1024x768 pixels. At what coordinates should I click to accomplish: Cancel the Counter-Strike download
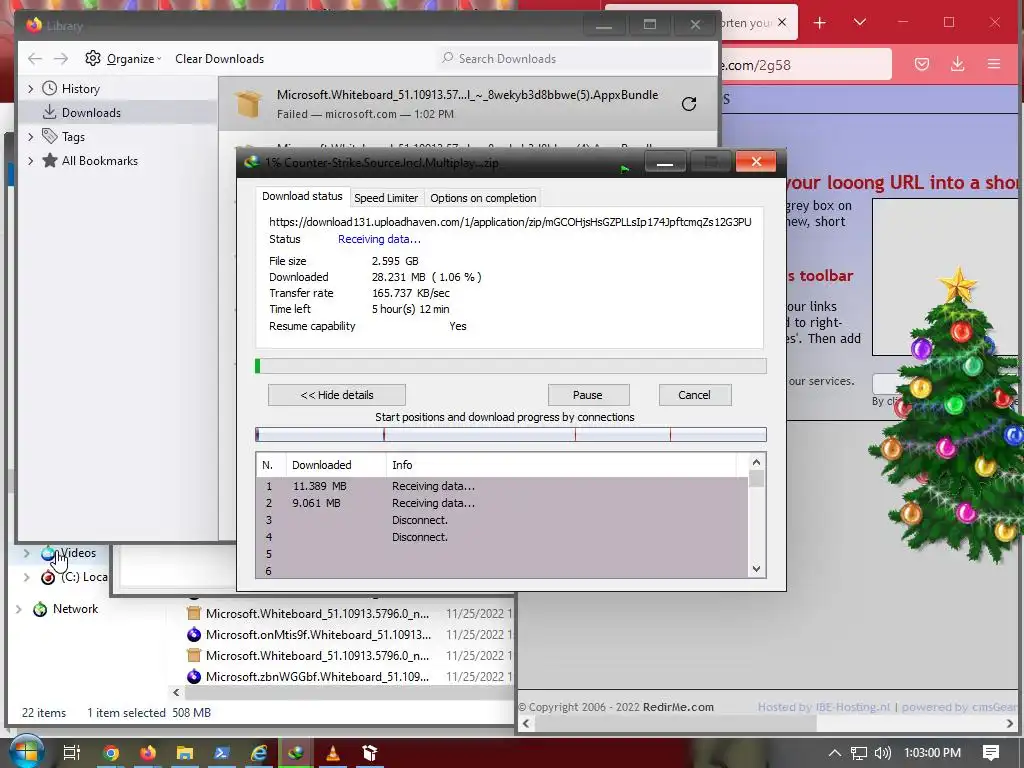[x=694, y=395]
